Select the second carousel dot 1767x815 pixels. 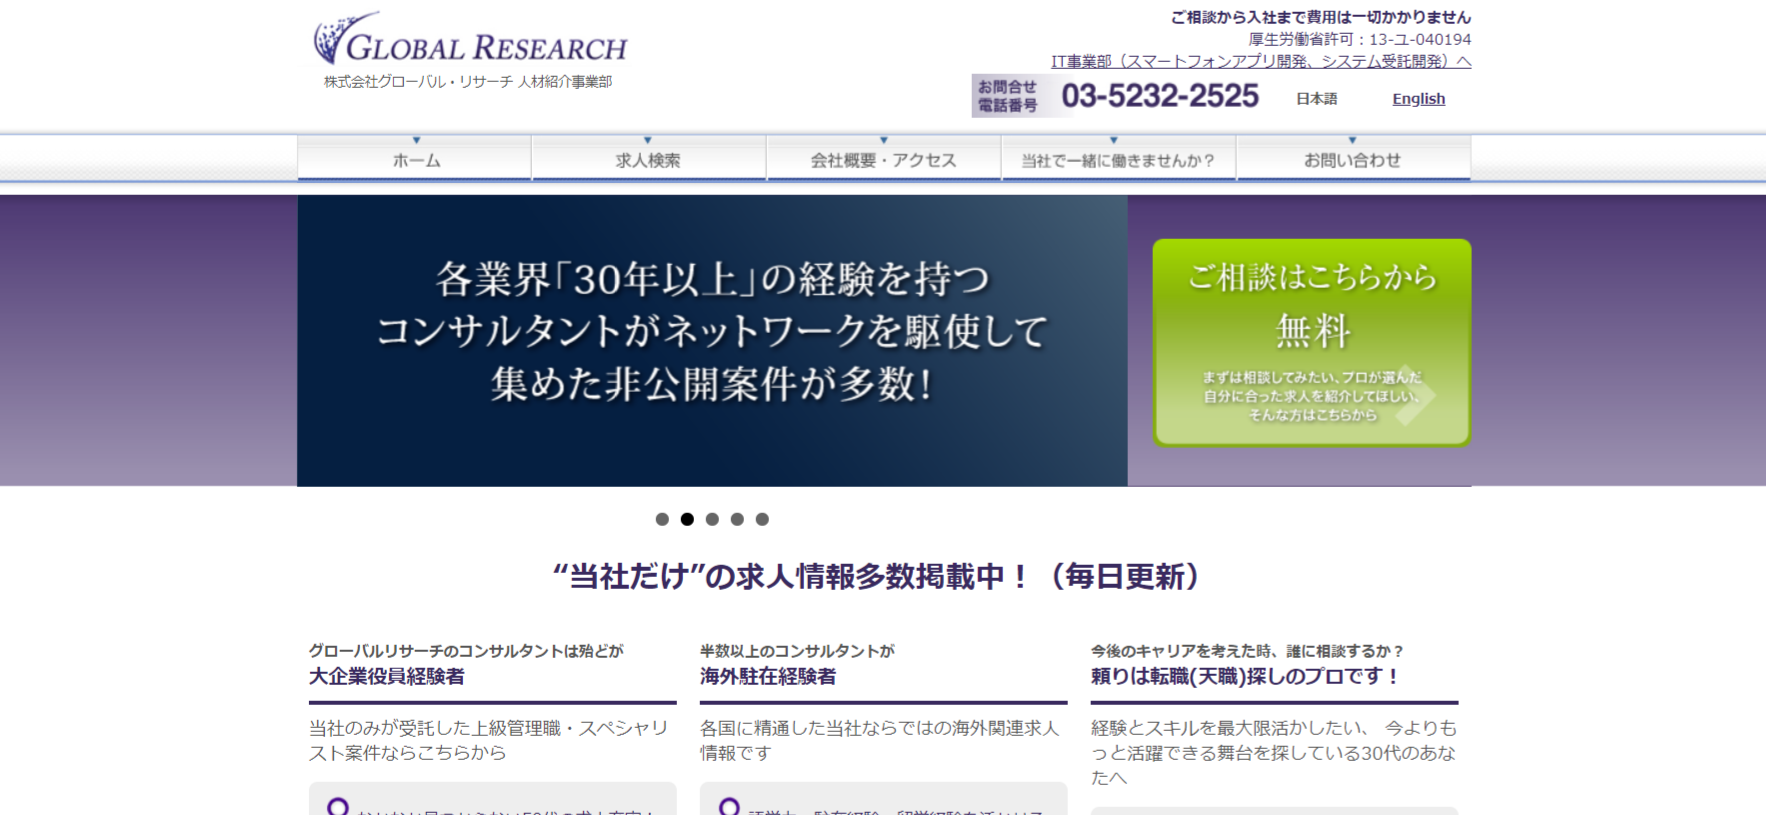point(687,519)
